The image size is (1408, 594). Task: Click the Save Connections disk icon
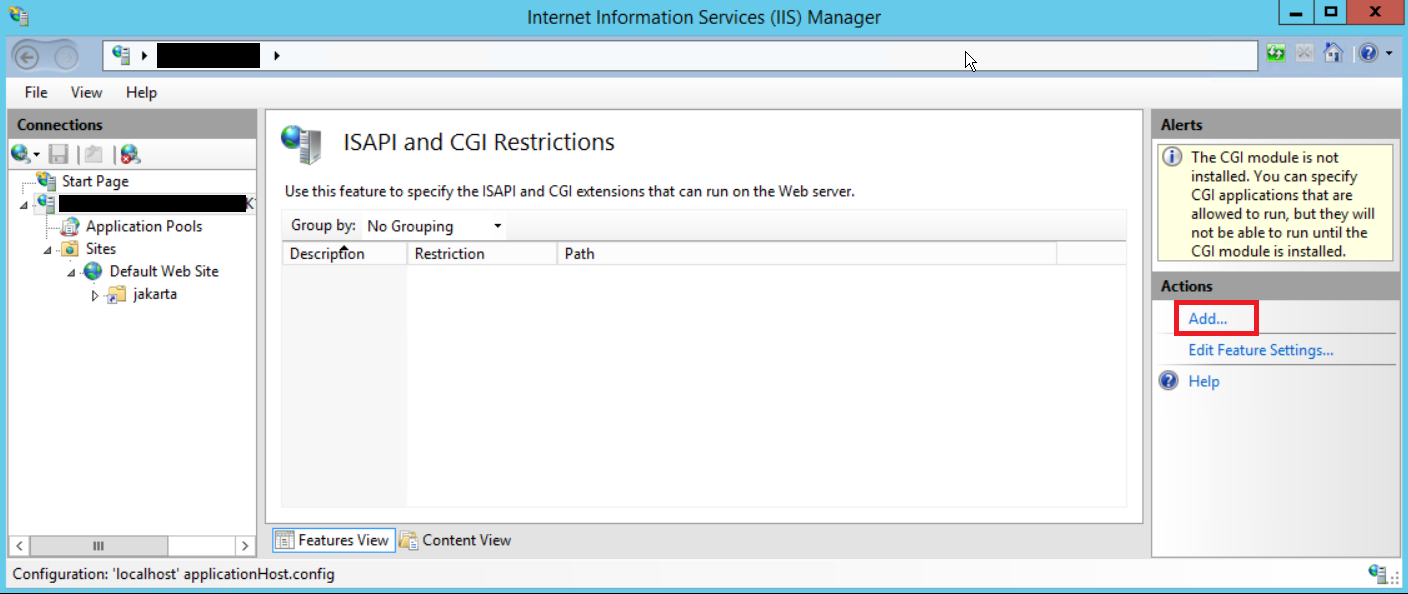pyautogui.click(x=58, y=153)
